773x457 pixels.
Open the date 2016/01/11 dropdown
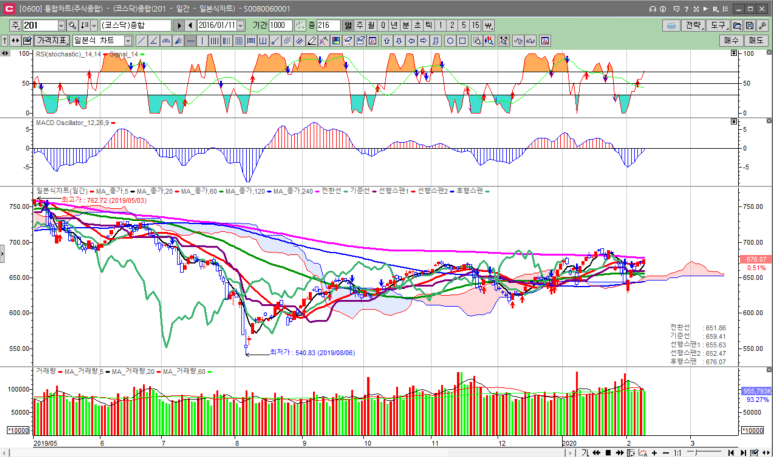click(241, 25)
